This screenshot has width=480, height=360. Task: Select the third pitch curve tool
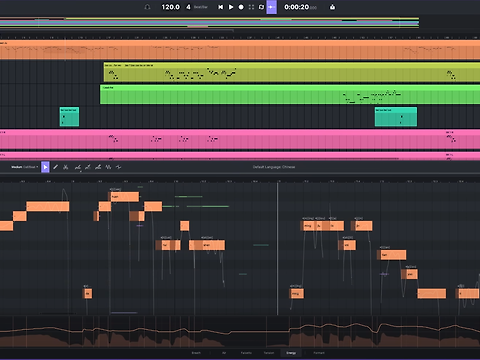click(x=98, y=167)
